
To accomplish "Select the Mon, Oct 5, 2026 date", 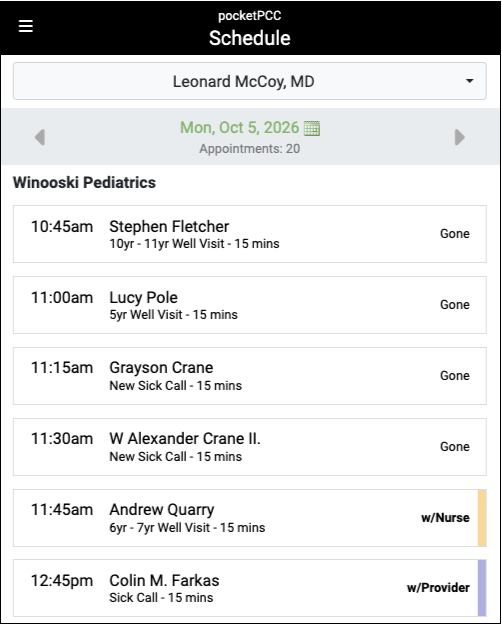I will point(240,128).
